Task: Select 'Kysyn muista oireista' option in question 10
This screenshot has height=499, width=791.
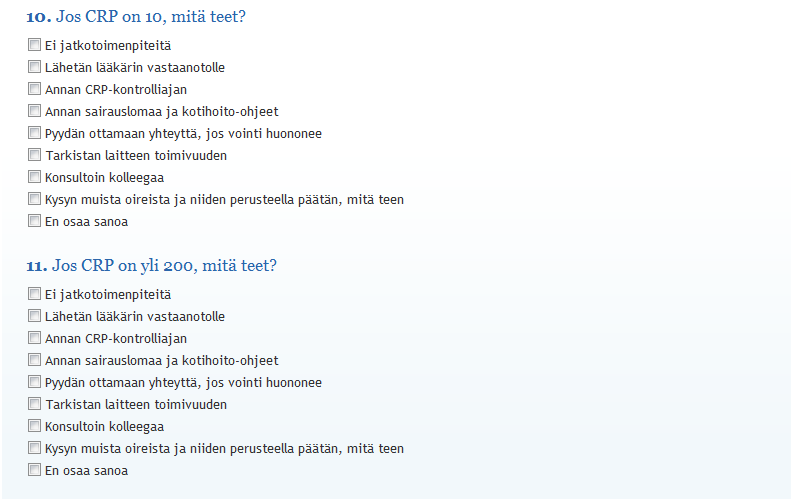Action: click(x=34, y=198)
